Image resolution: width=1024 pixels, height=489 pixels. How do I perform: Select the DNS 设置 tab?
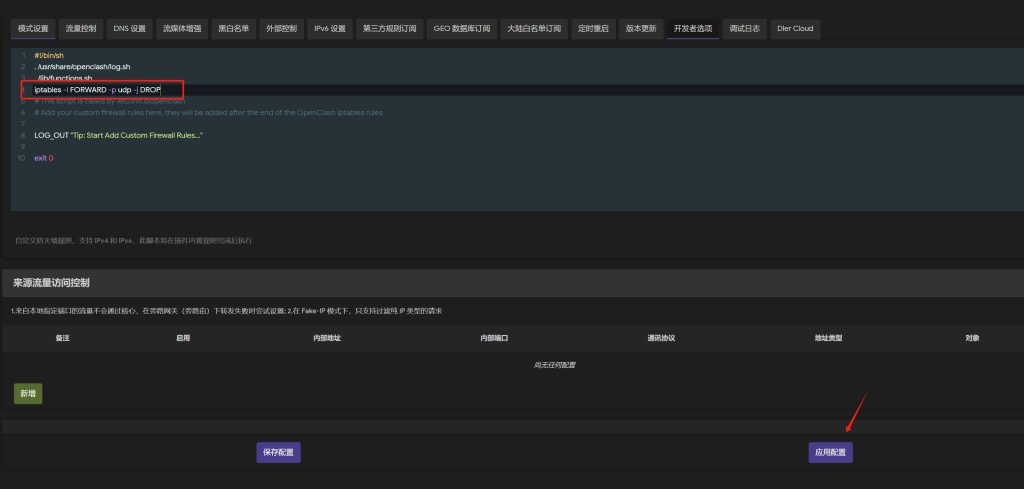(x=129, y=29)
